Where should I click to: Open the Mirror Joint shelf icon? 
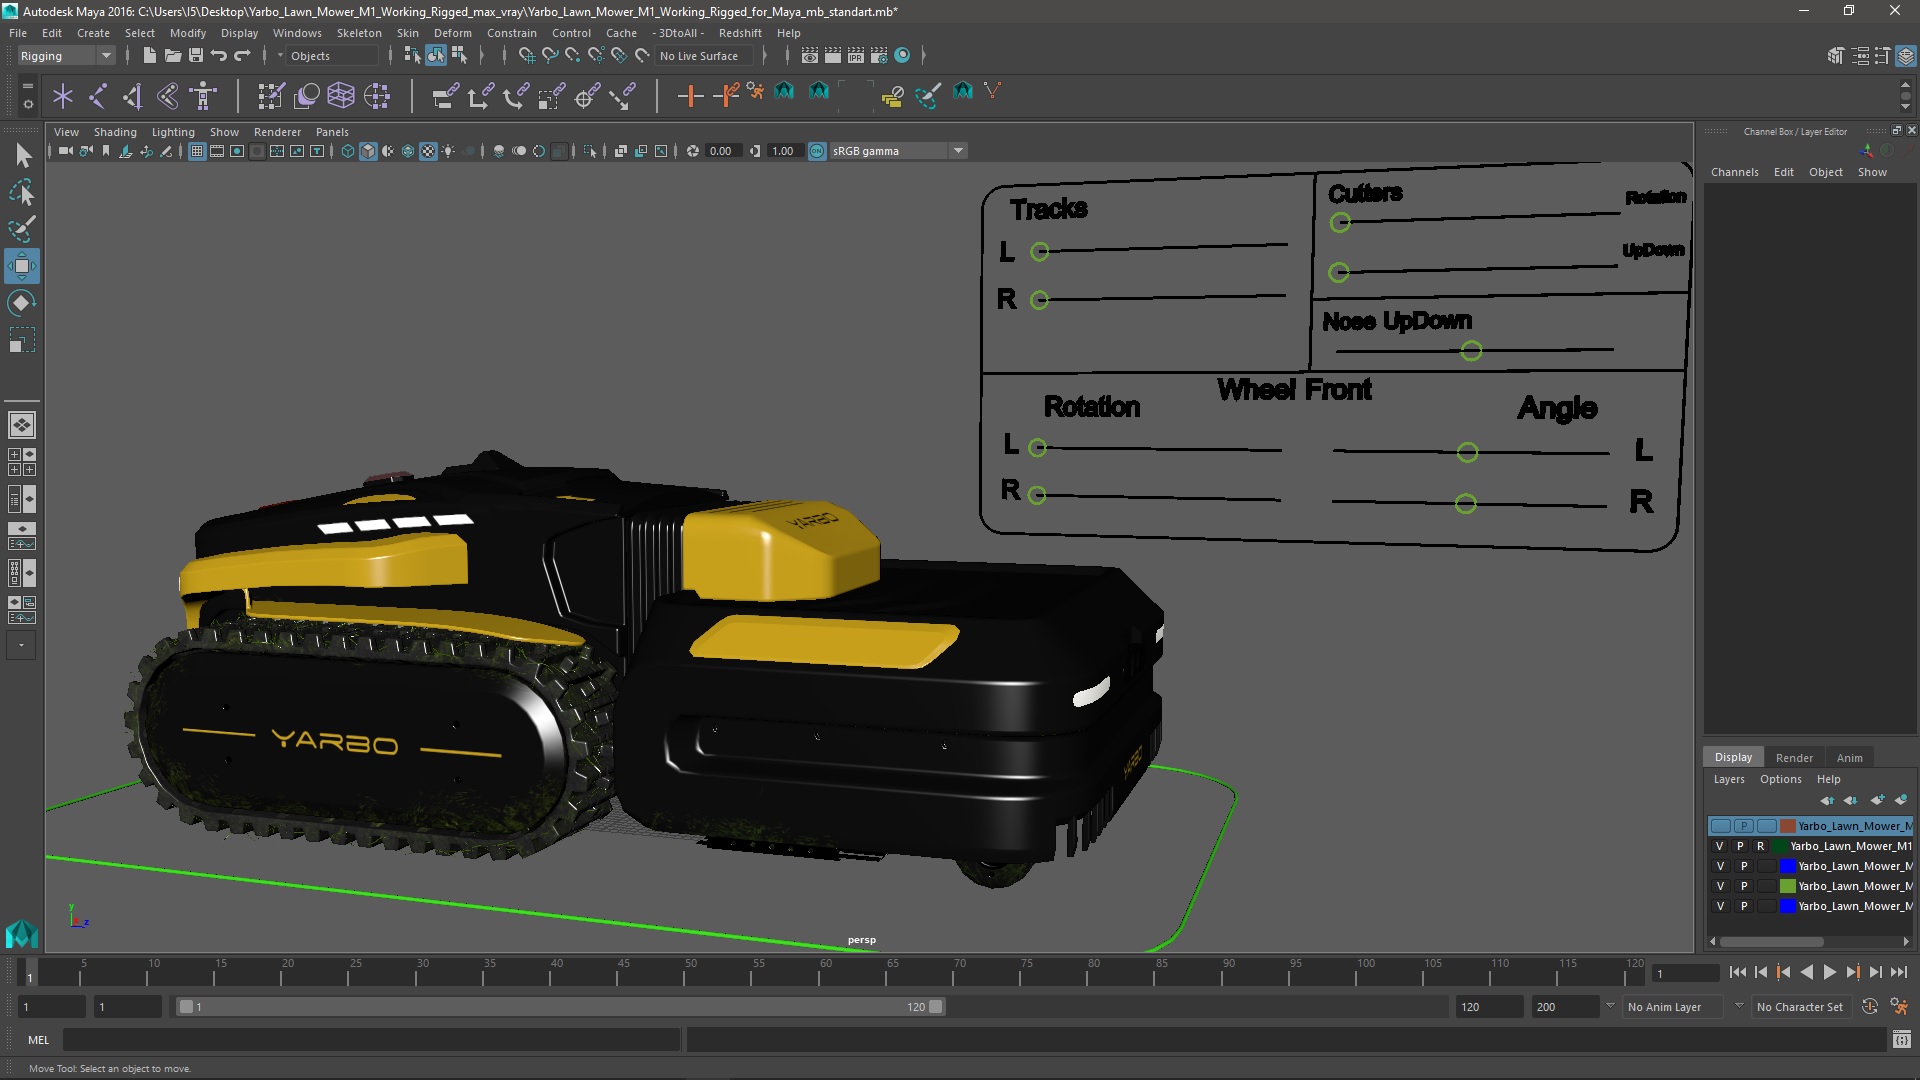click(x=167, y=96)
